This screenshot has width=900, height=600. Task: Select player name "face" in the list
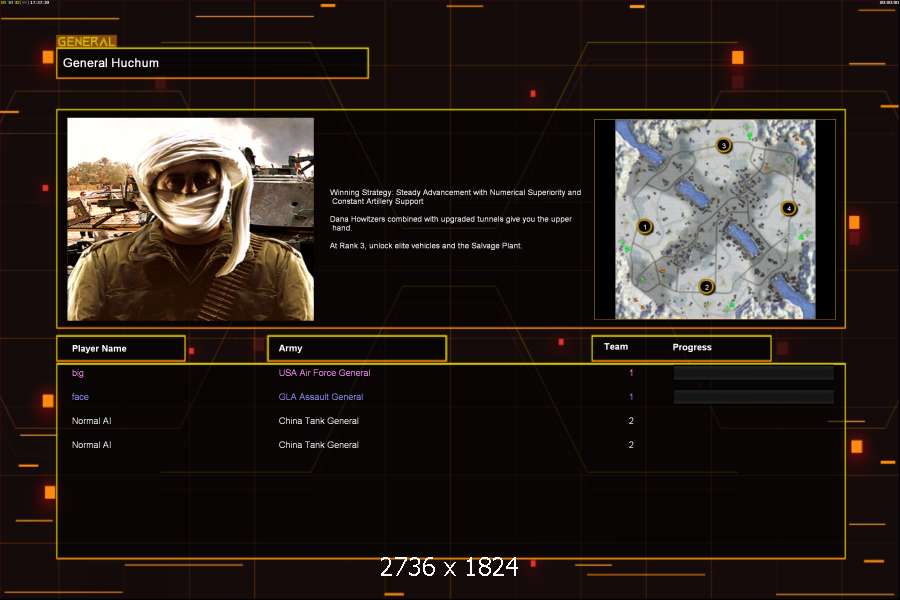click(80, 397)
